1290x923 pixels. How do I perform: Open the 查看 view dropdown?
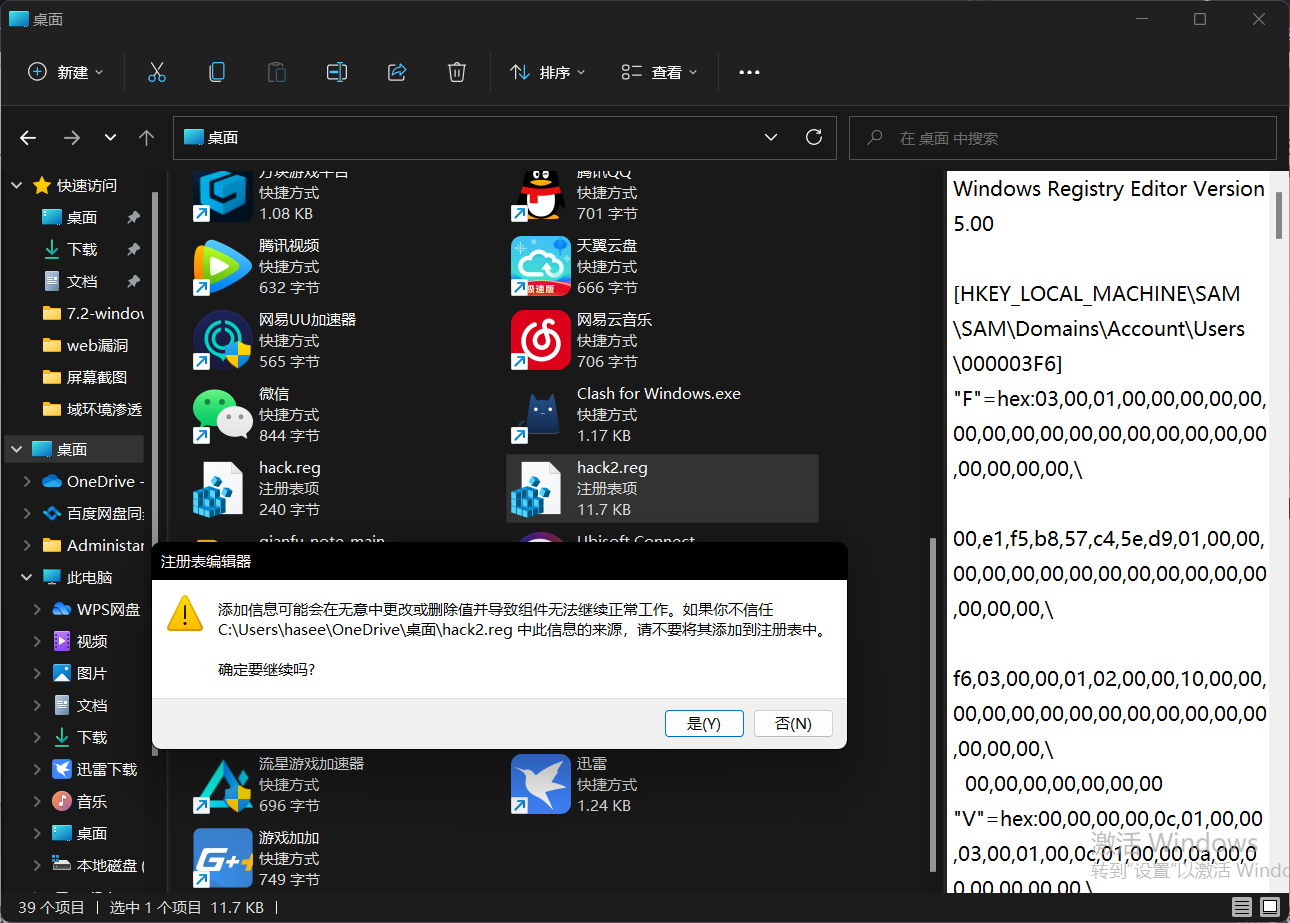659,72
